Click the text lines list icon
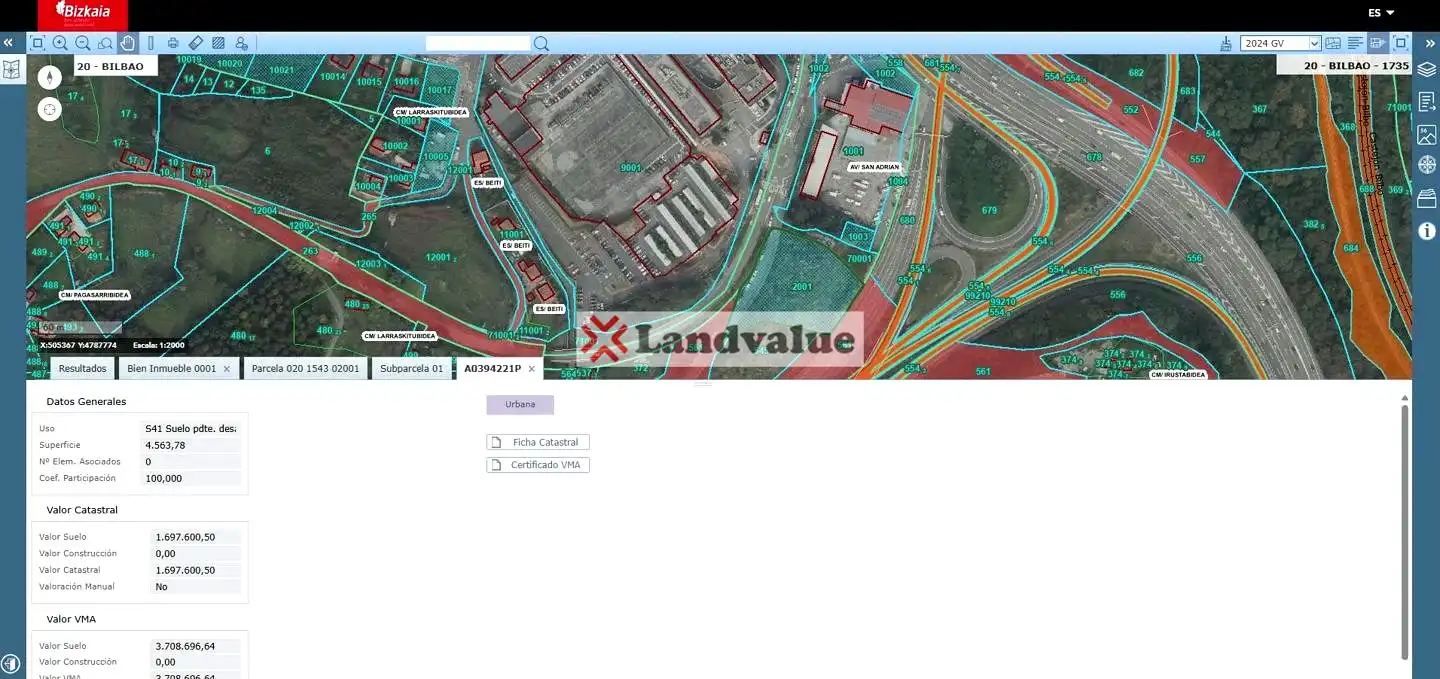This screenshot has height=679, width=1440. (1355, 43)
